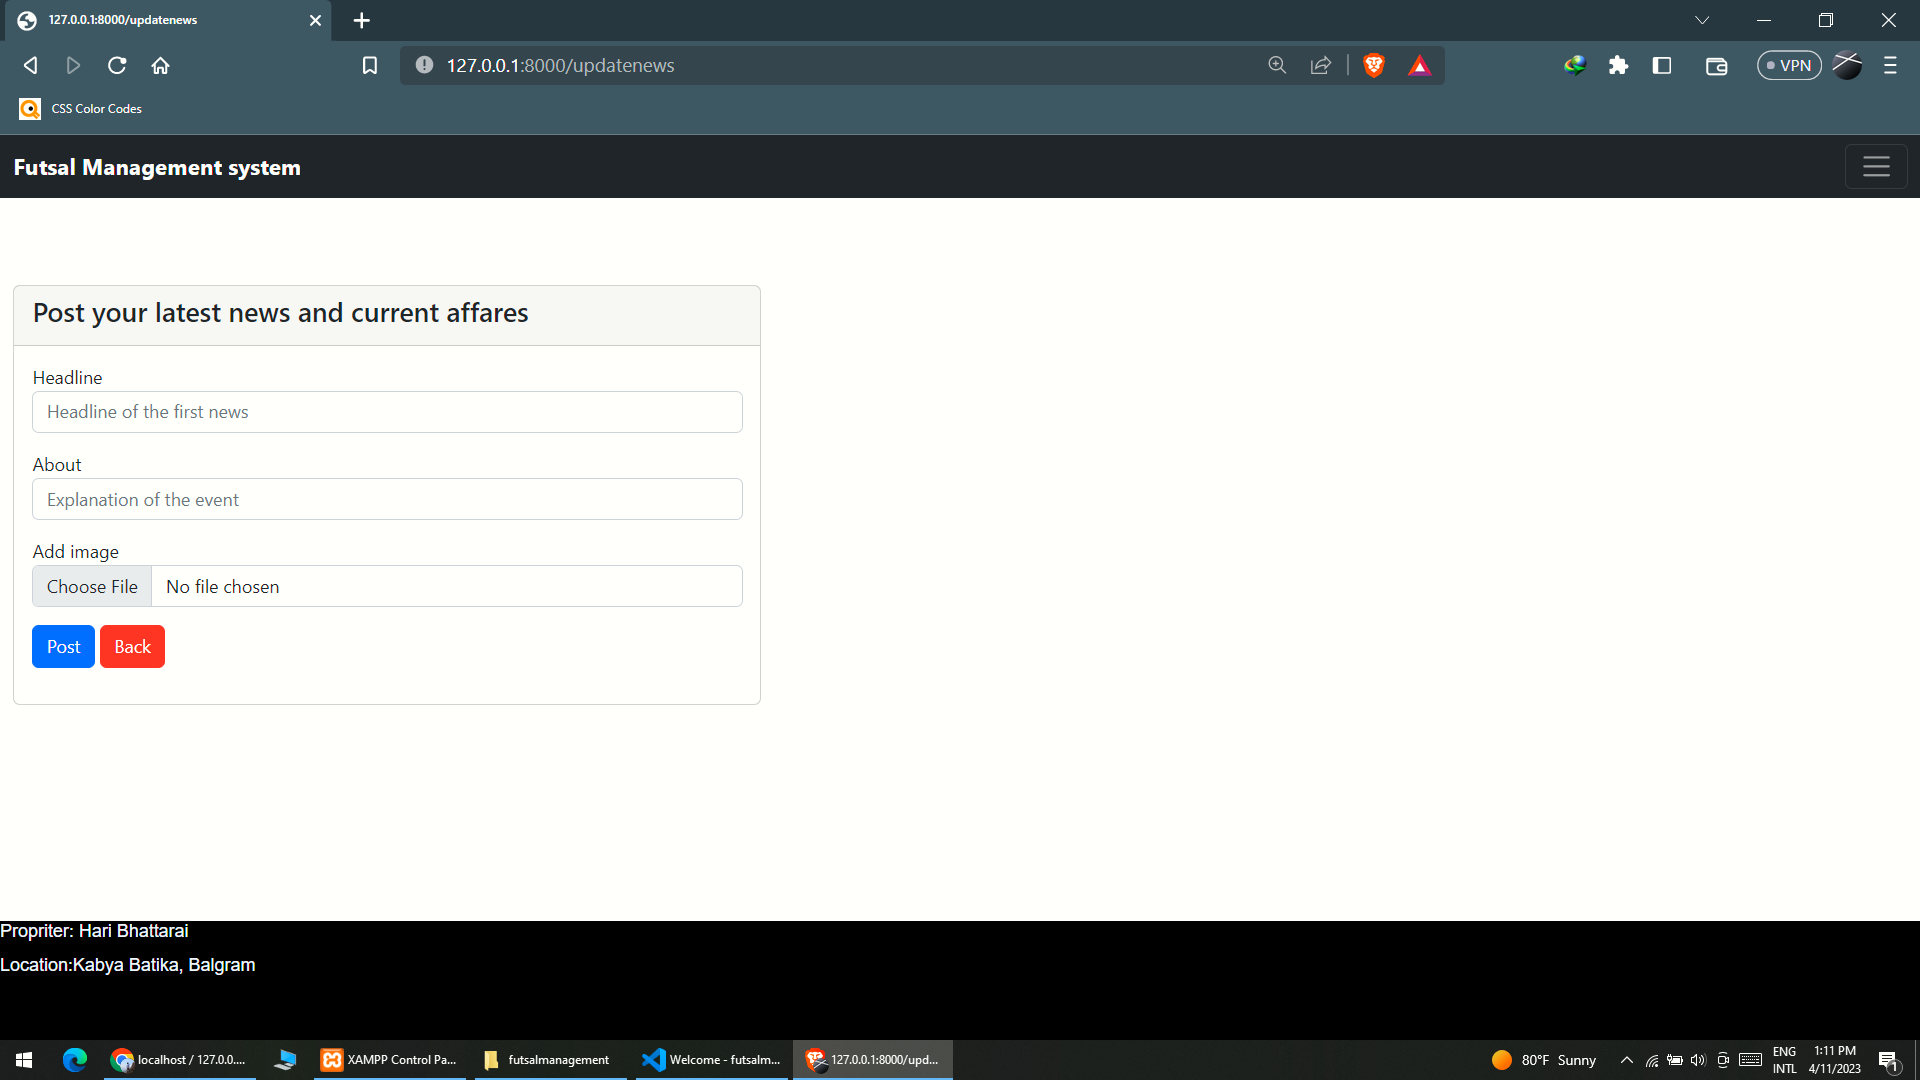Reload the updatenews page
Viewport: 1920px width, 1080px height.
[x=117, y=65]
